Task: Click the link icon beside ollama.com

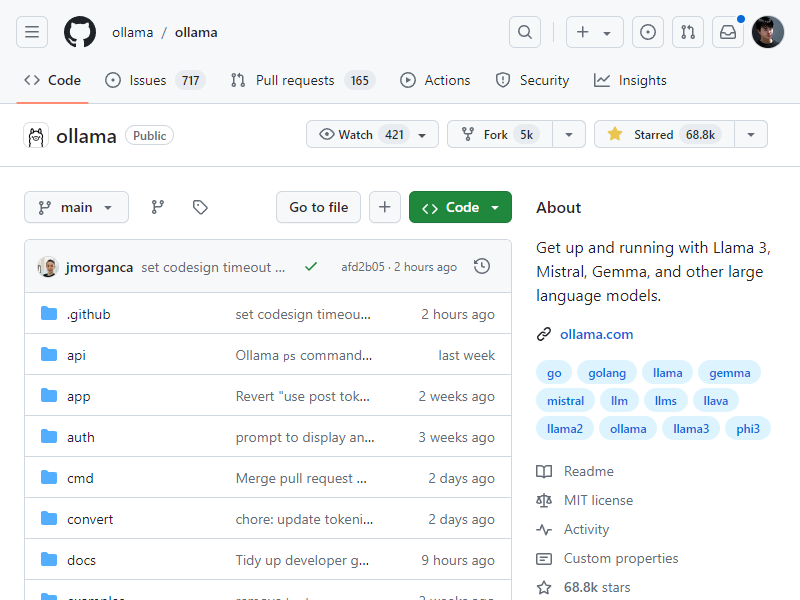Action: tap(544, 334)
